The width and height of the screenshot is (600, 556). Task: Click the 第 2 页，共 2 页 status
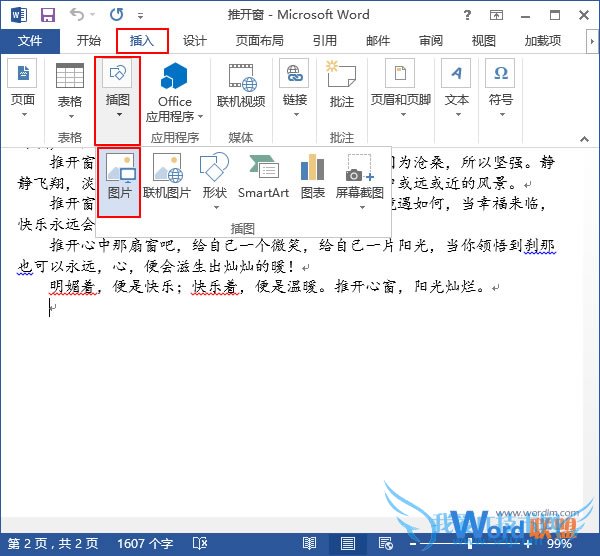[x=53, y=543]
